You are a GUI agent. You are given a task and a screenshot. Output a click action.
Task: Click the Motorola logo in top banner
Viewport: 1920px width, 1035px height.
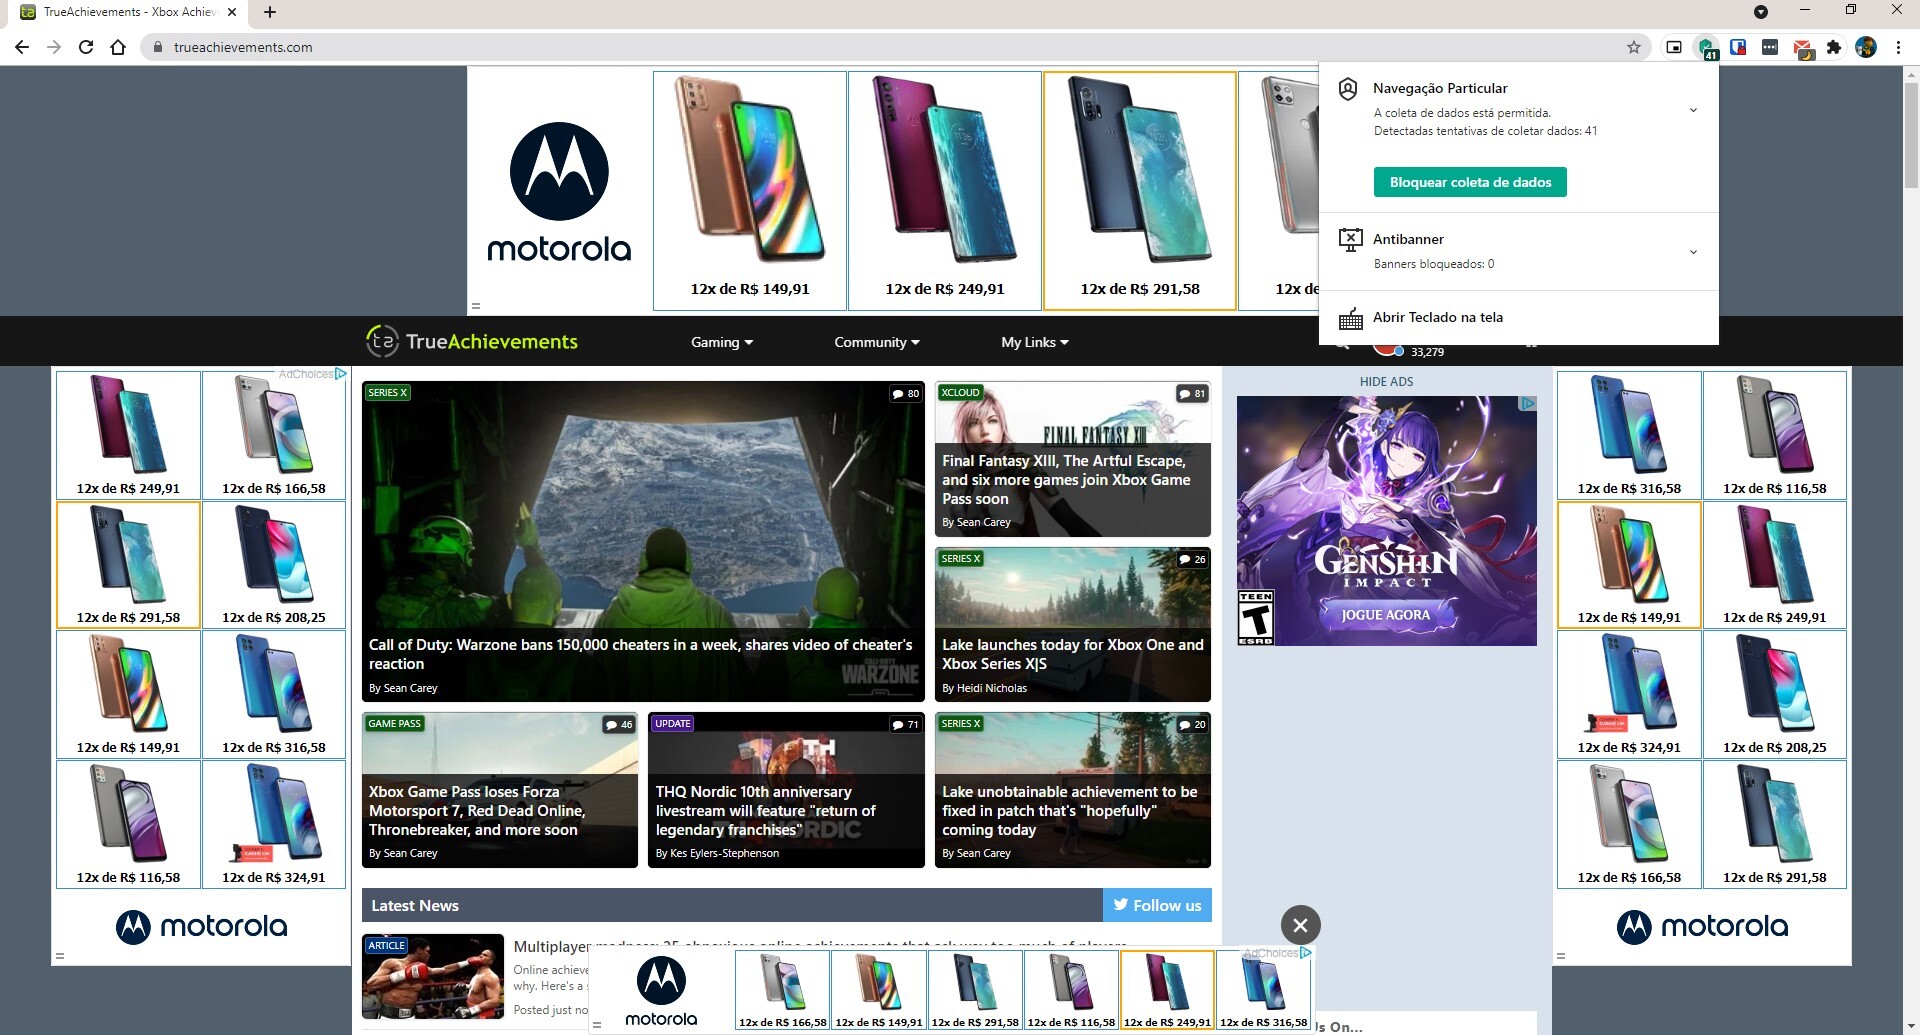coord(559,192)
